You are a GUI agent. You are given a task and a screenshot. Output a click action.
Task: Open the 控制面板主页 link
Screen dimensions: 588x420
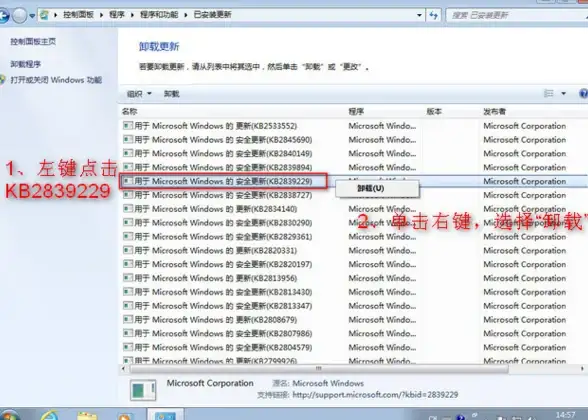(33, 42)
